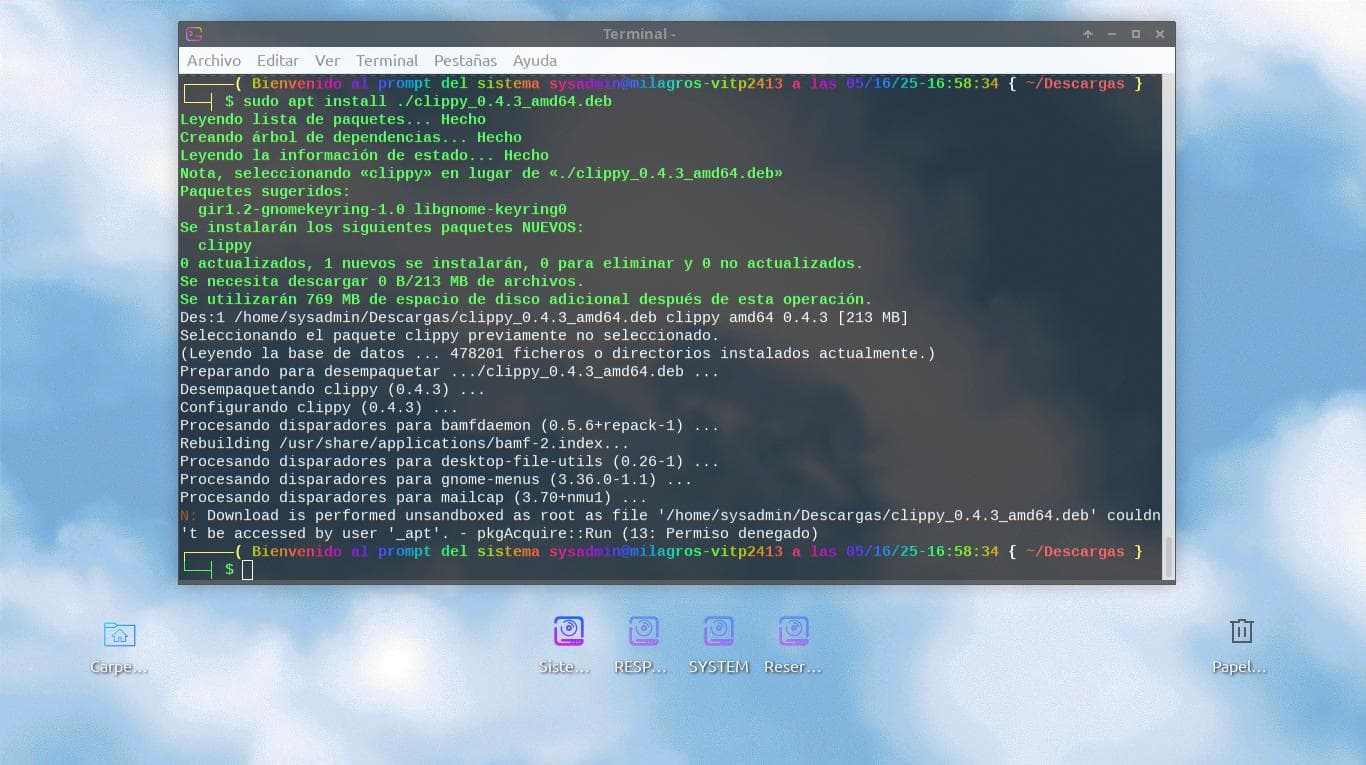1366x765 pixels.
Task: Click the terminal cursor at the prompt
Action: click(x=248, y=570)
